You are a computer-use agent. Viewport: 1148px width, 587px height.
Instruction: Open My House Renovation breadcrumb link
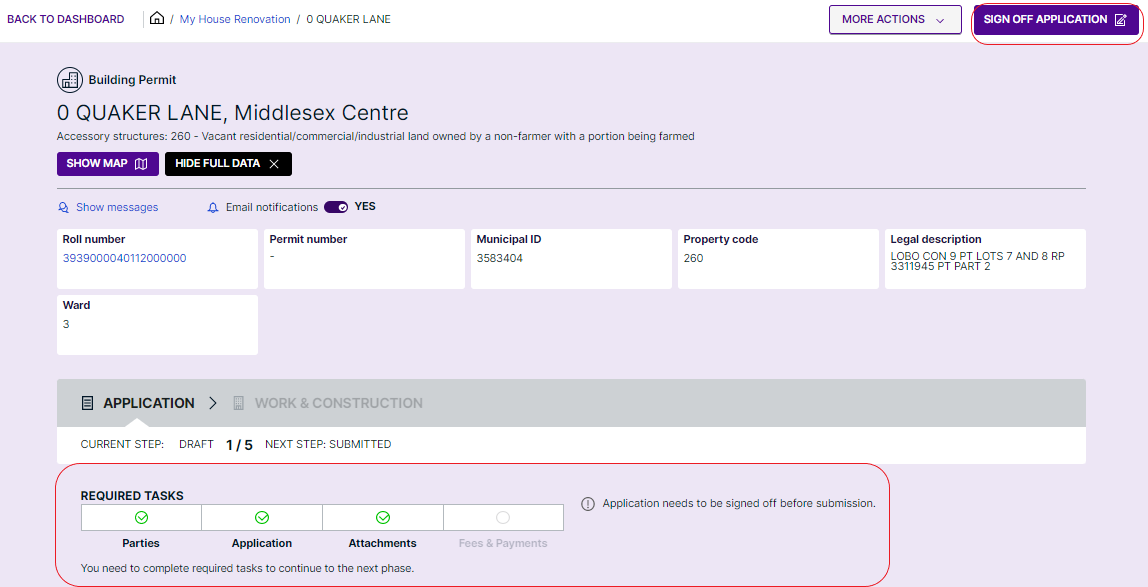[234, 18]
